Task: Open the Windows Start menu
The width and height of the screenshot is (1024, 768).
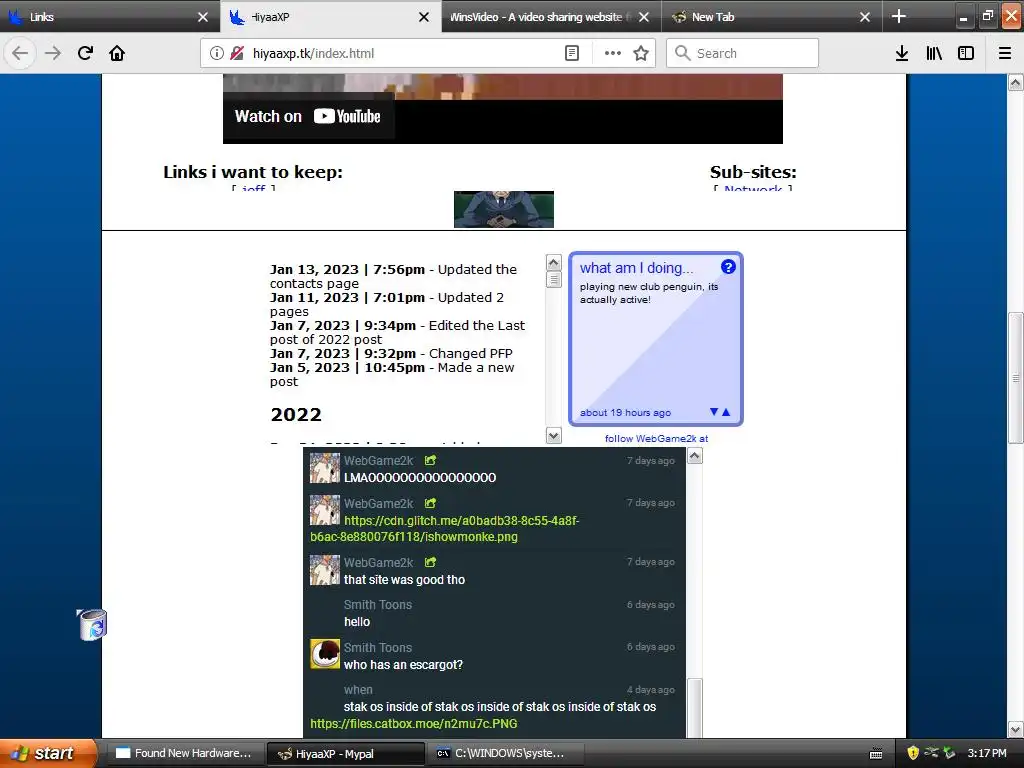Action: (x=47, y=753)
